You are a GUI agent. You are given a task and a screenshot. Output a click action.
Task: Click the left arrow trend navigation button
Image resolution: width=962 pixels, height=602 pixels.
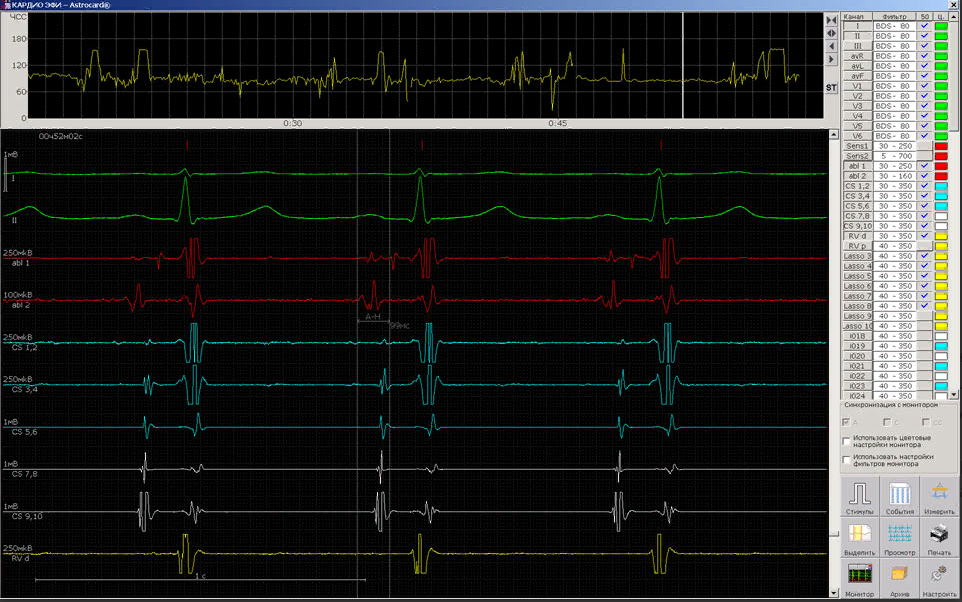pos(830,46)
